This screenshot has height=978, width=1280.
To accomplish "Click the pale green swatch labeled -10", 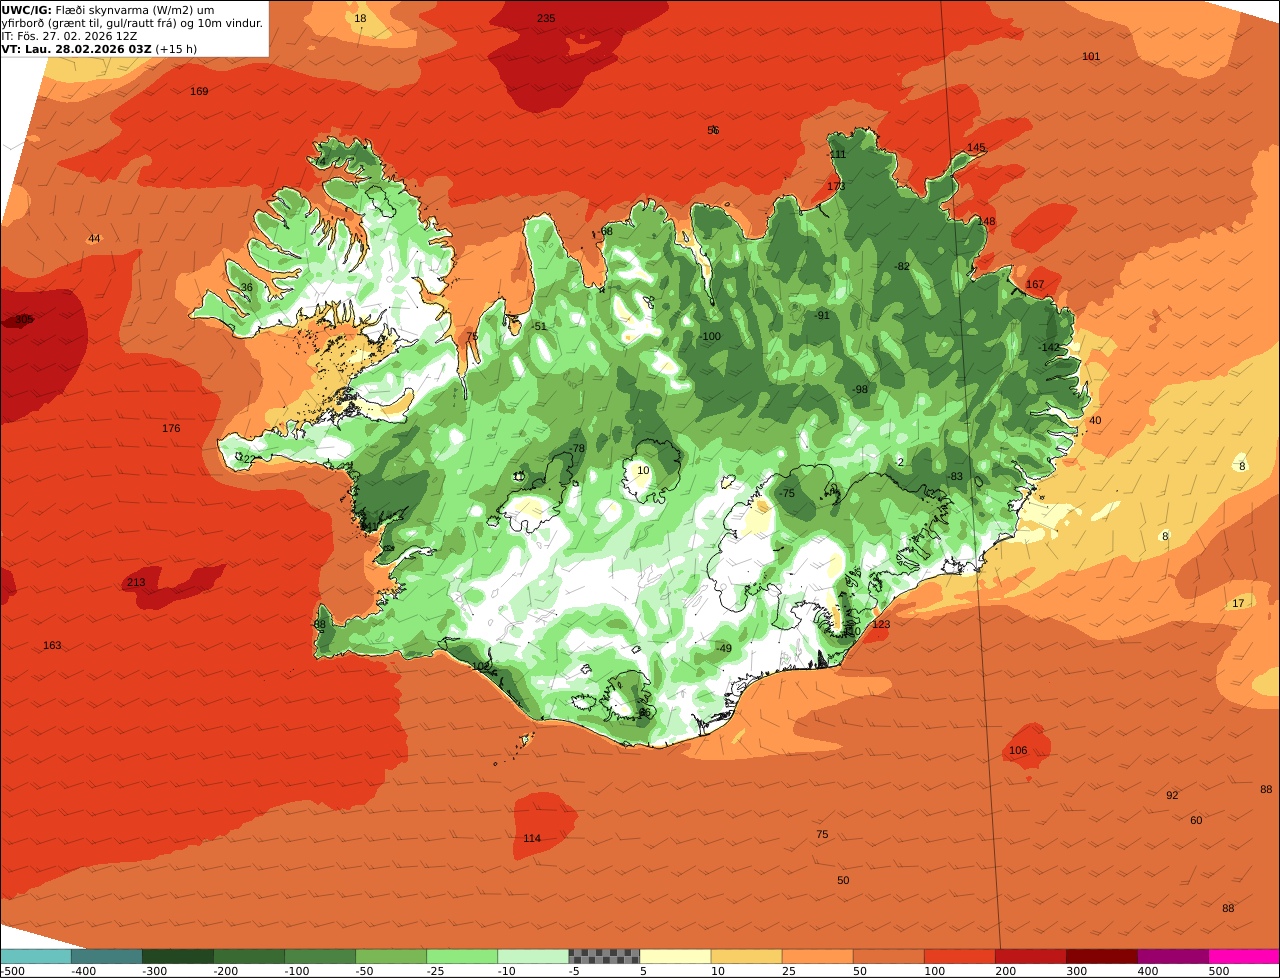I will point(533,956).
